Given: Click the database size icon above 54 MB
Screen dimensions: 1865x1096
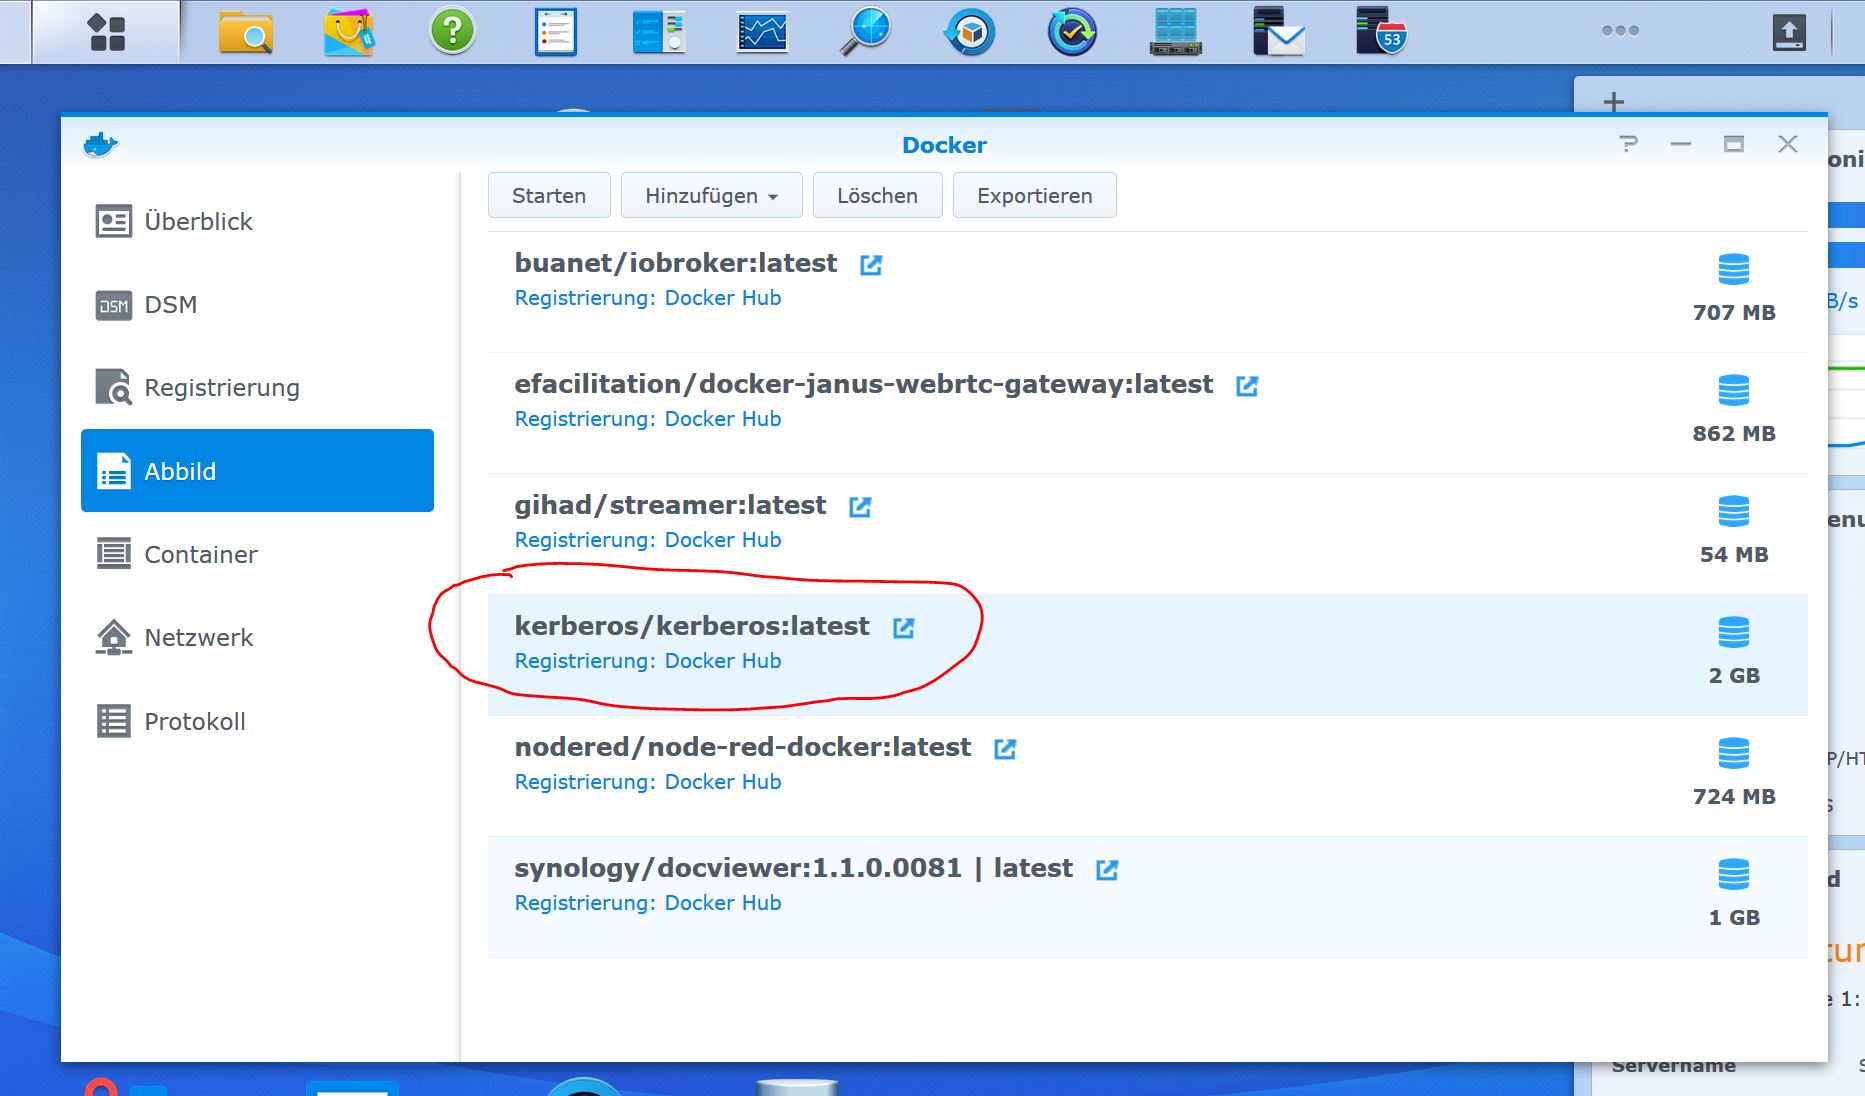Looking at the screenshot, I should point(1734,511).
